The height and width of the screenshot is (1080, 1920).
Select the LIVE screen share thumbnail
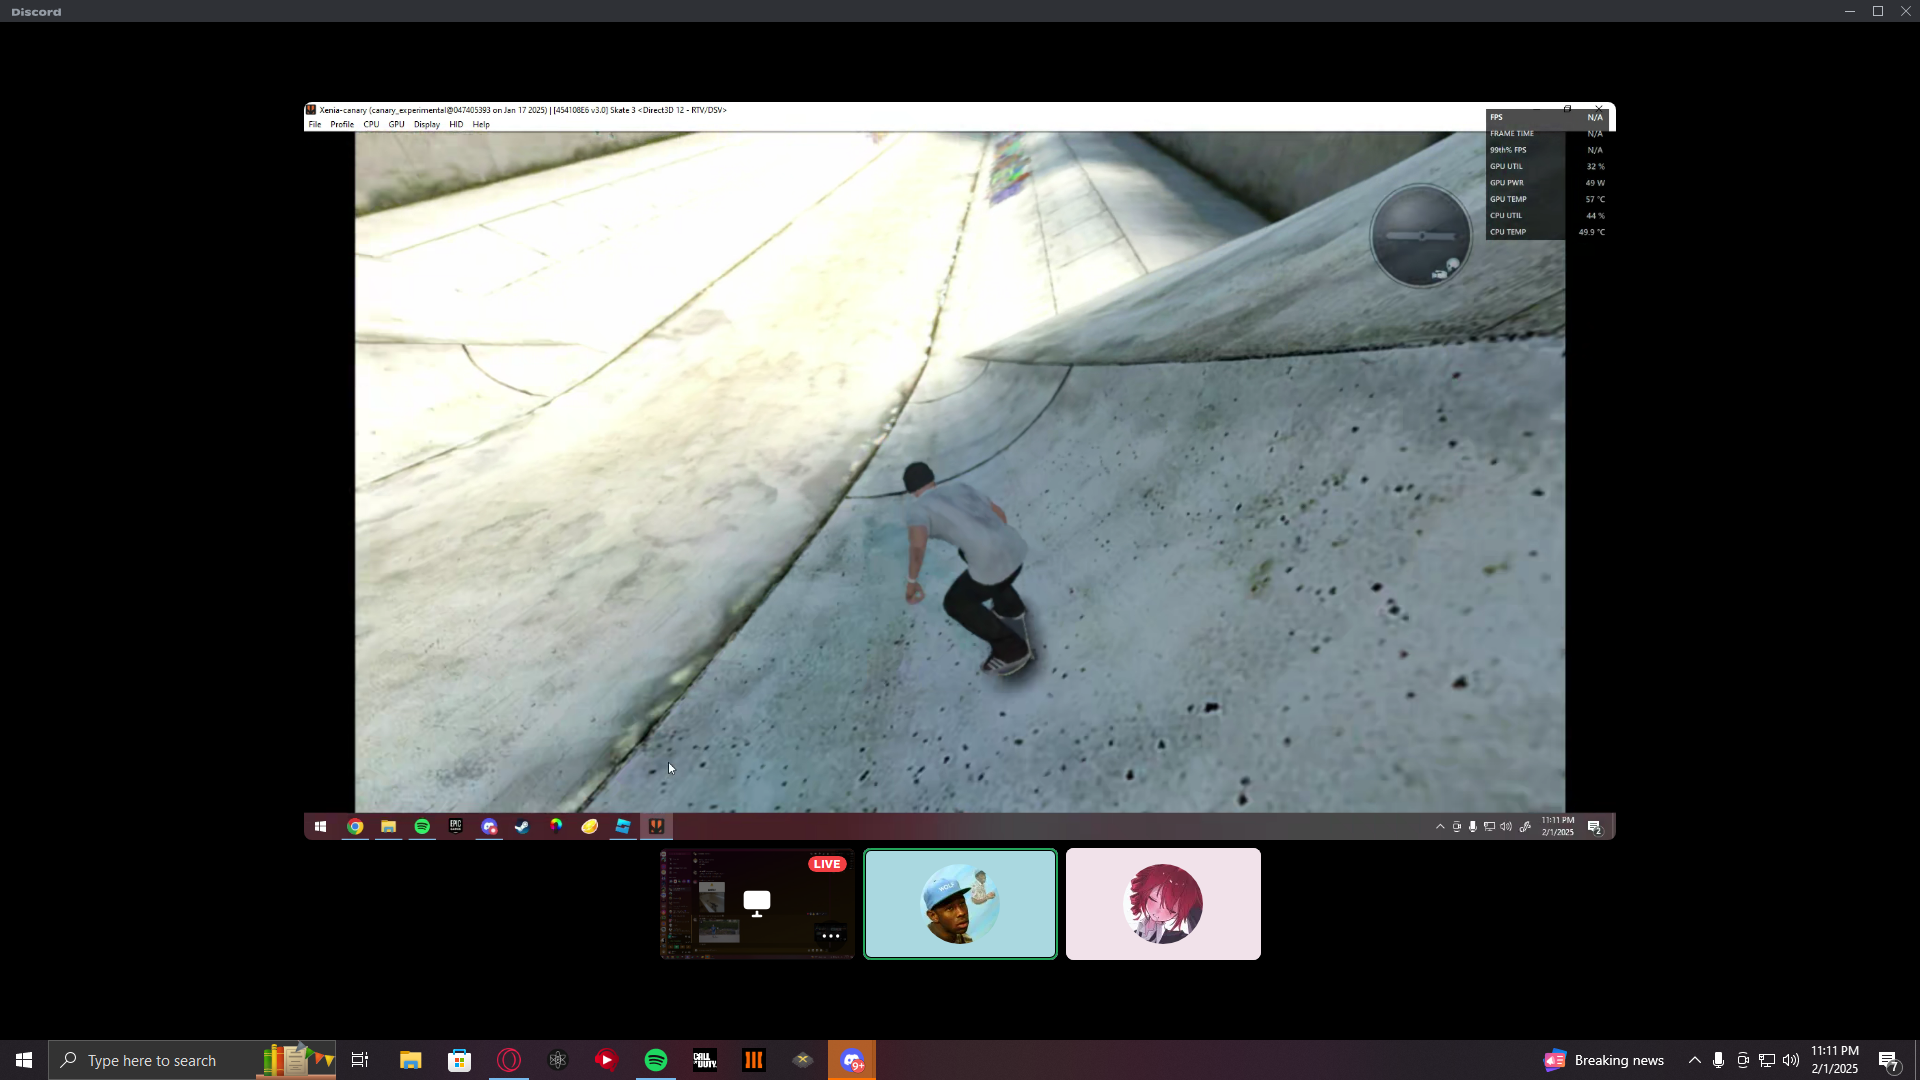pyautogui.click(x=757, y=904)
